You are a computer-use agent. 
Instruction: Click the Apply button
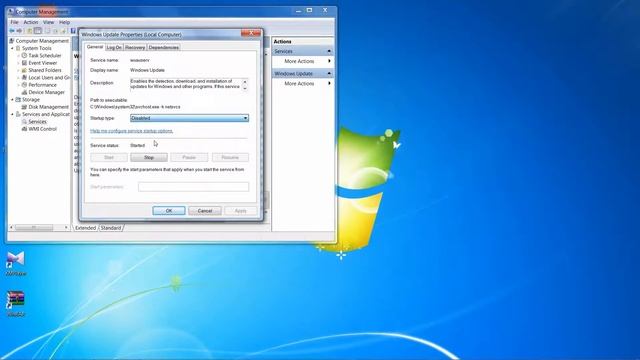[240, 211]
